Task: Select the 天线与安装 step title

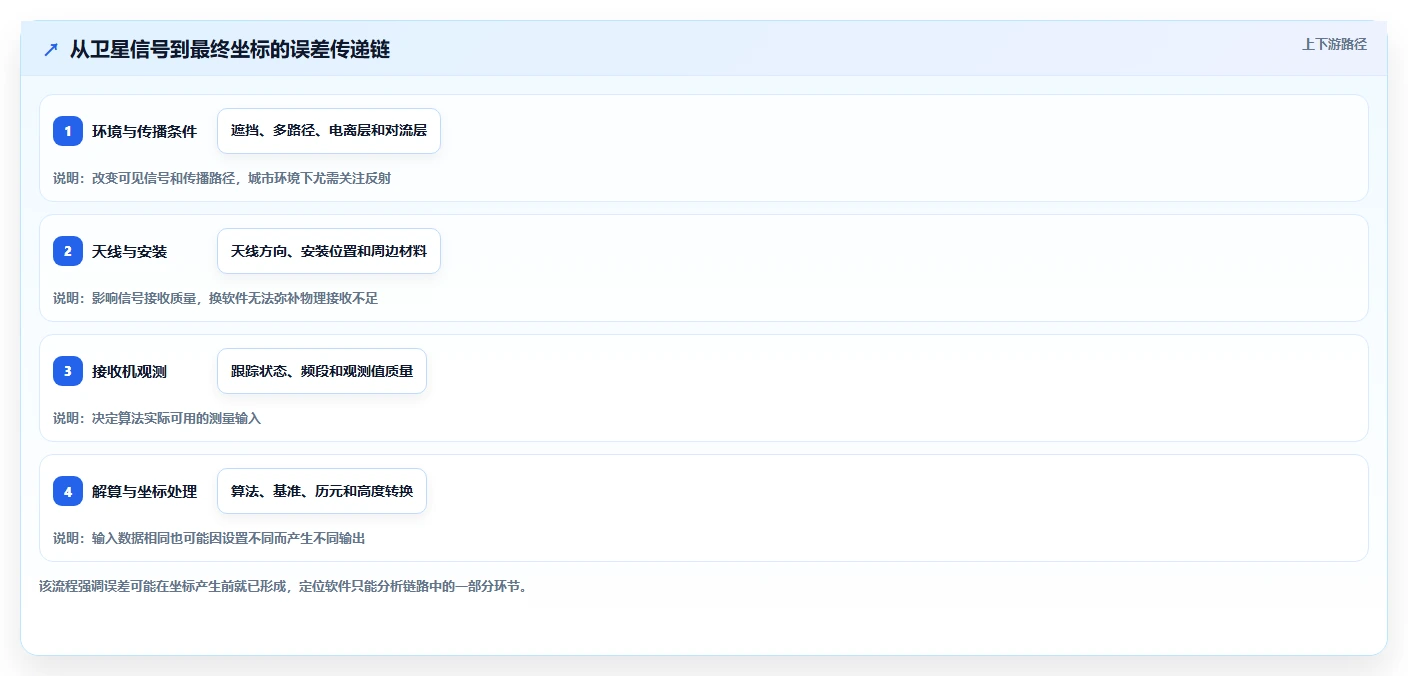Action: click(129, 251)
